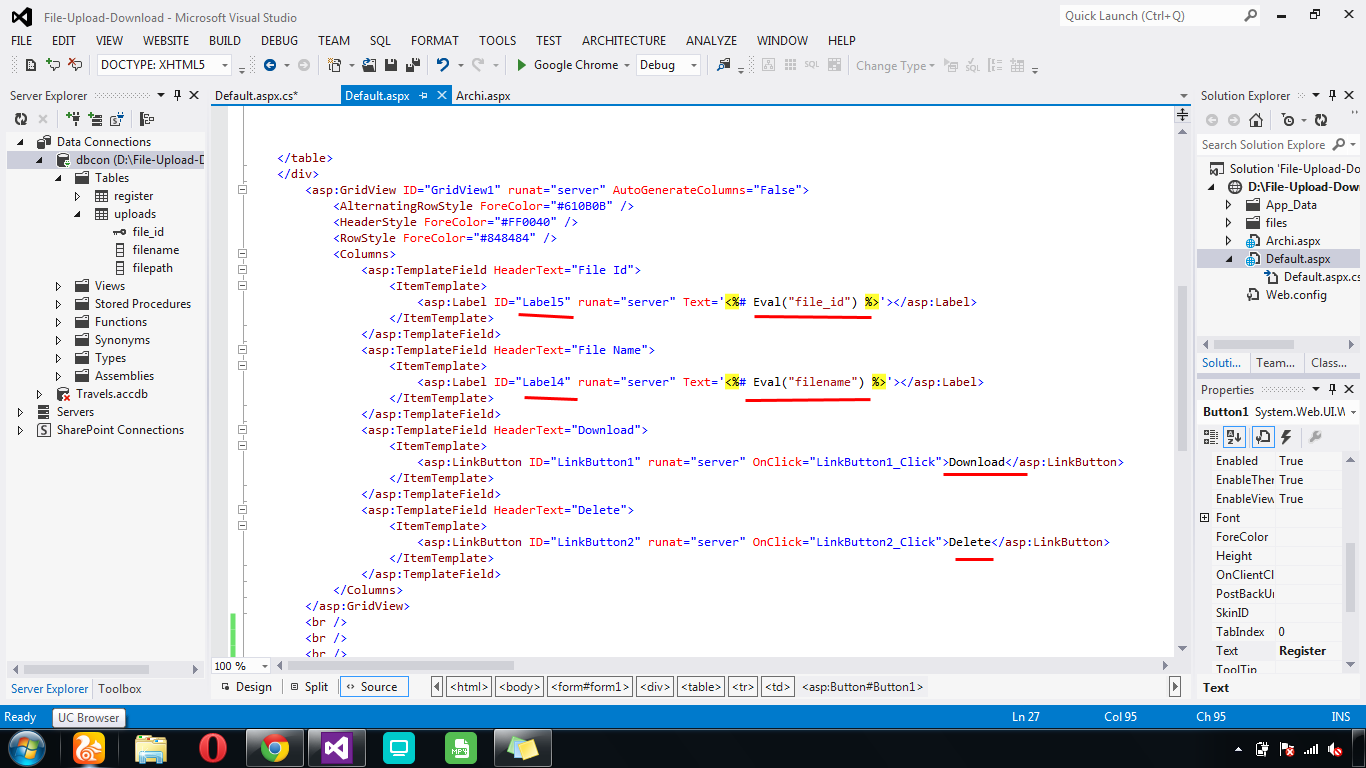Toggle auto-hide pin on Solution Explorer
Screen dimensions: 1366x768
pos(1334,95)
